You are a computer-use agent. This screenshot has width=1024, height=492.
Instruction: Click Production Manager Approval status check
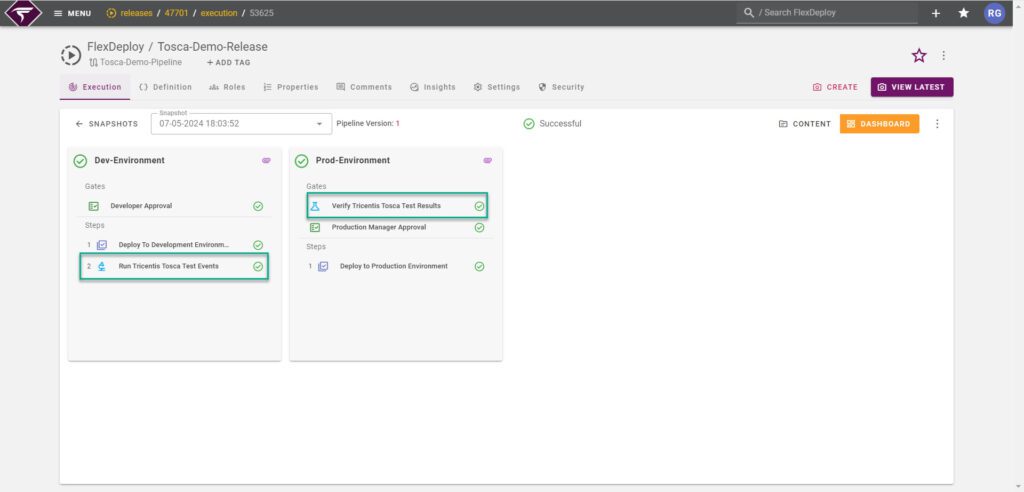tap(479, 227)
